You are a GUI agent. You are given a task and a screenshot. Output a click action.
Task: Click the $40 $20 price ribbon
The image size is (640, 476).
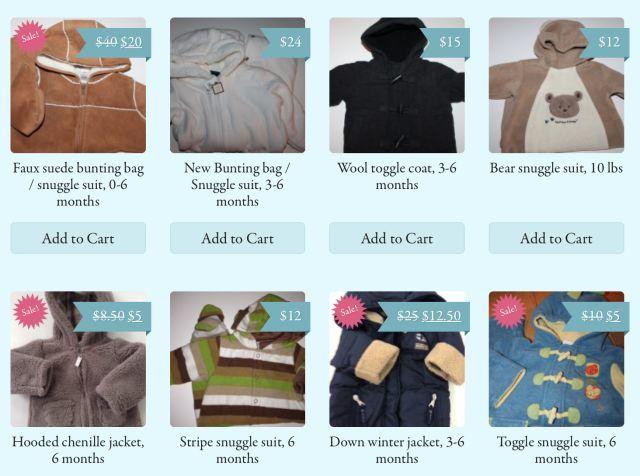(x=115, y=42)
